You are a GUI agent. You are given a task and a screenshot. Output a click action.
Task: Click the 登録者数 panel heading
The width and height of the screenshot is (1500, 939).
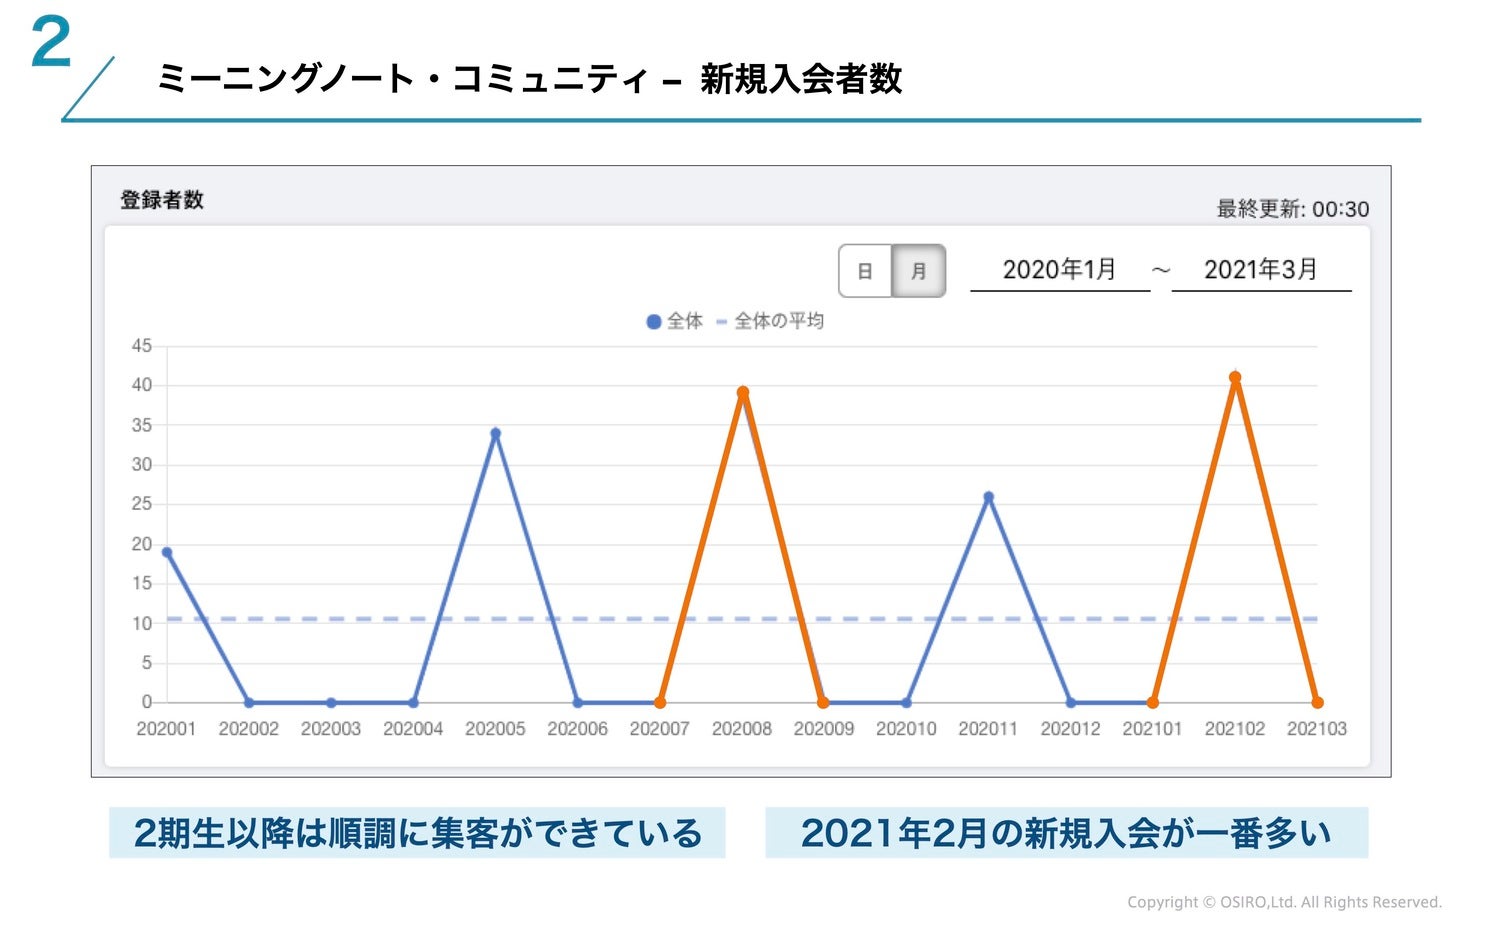[162, 200]
